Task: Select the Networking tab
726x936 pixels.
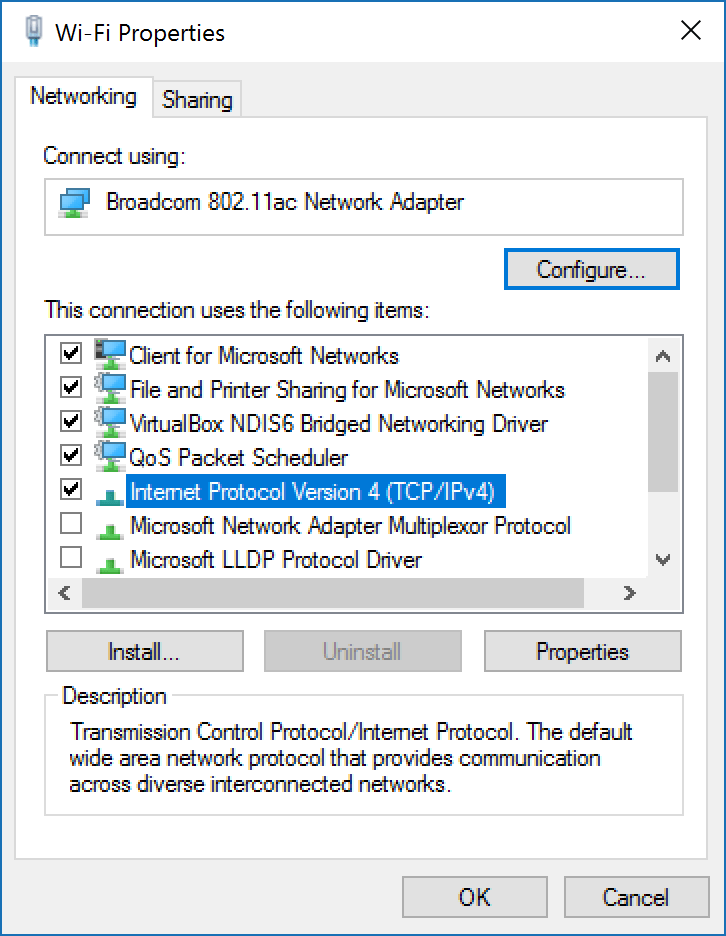Action: click(x=84, y=97)
